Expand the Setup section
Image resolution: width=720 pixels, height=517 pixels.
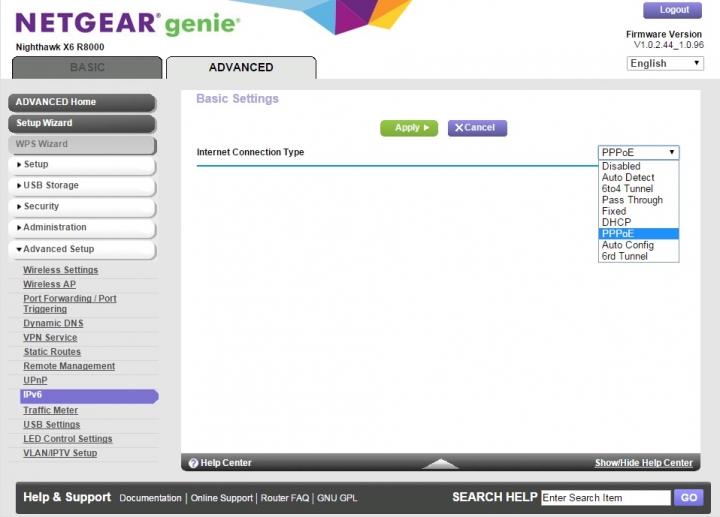pos(82,165)
